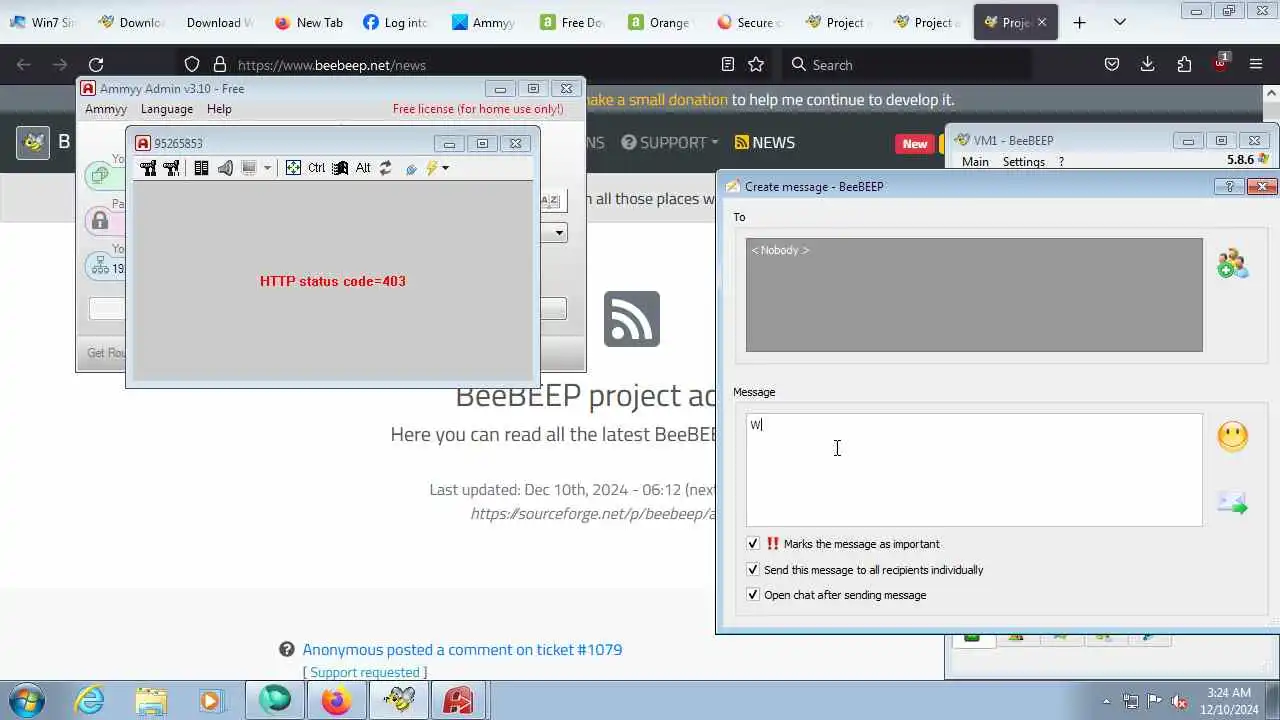Expand the SUPPORT dropdown in website navigation
This screenshot has width=1280, height=720.
[669, 143]
